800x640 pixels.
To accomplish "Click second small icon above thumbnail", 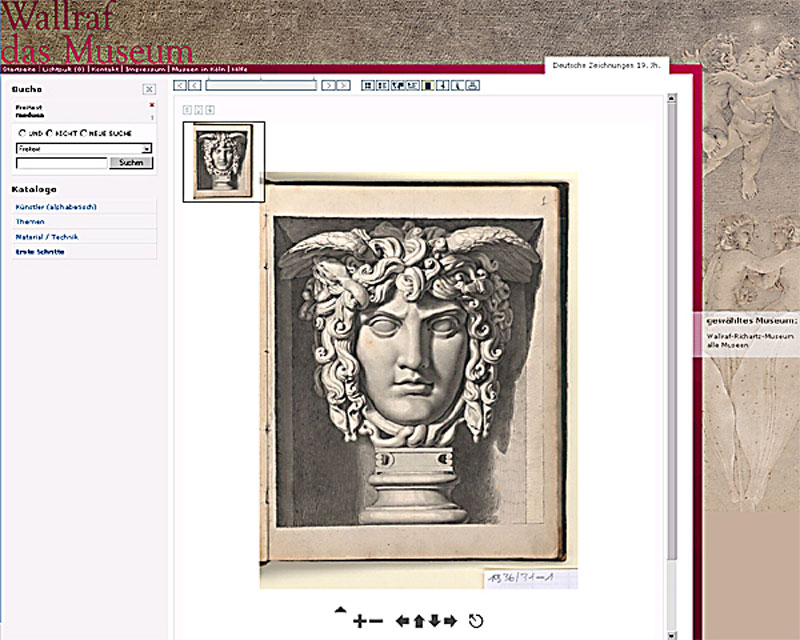I will (198, 110).
